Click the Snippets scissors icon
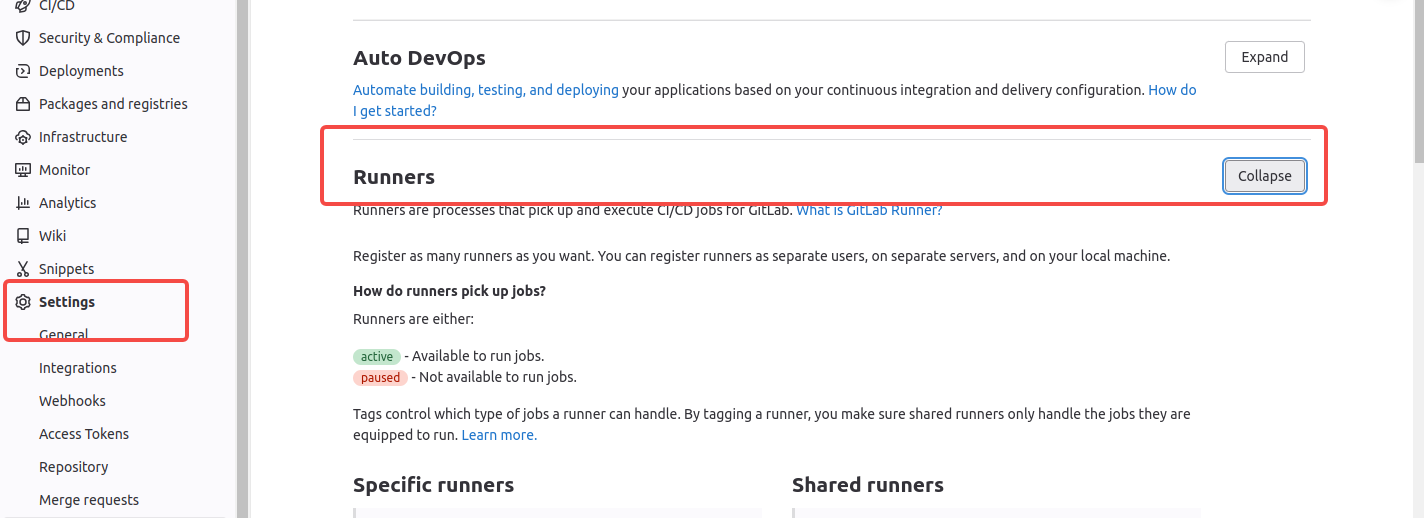Image resolution: width=1424 pixels, height=518 pixels. pos(23,269)
